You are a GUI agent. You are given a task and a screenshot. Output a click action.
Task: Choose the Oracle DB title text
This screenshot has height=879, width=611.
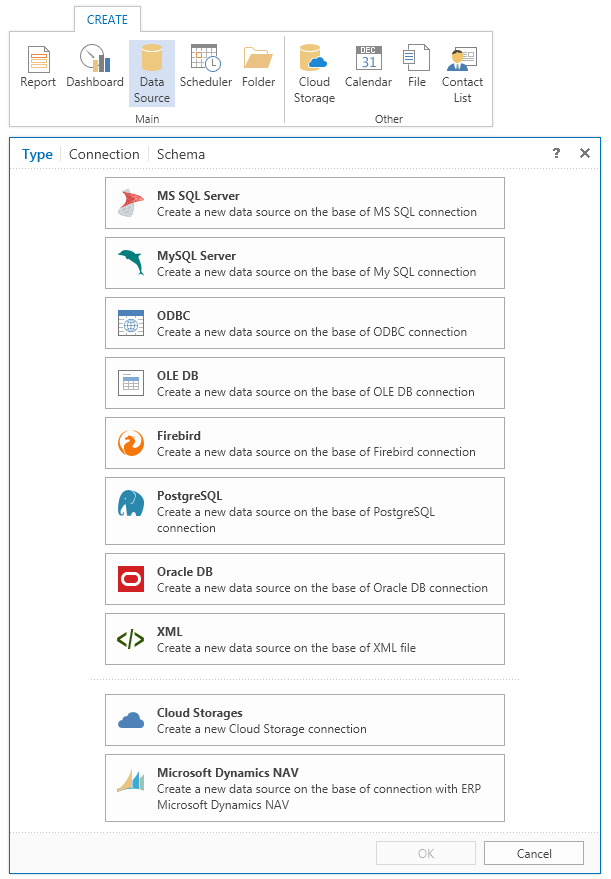[185, 572]
